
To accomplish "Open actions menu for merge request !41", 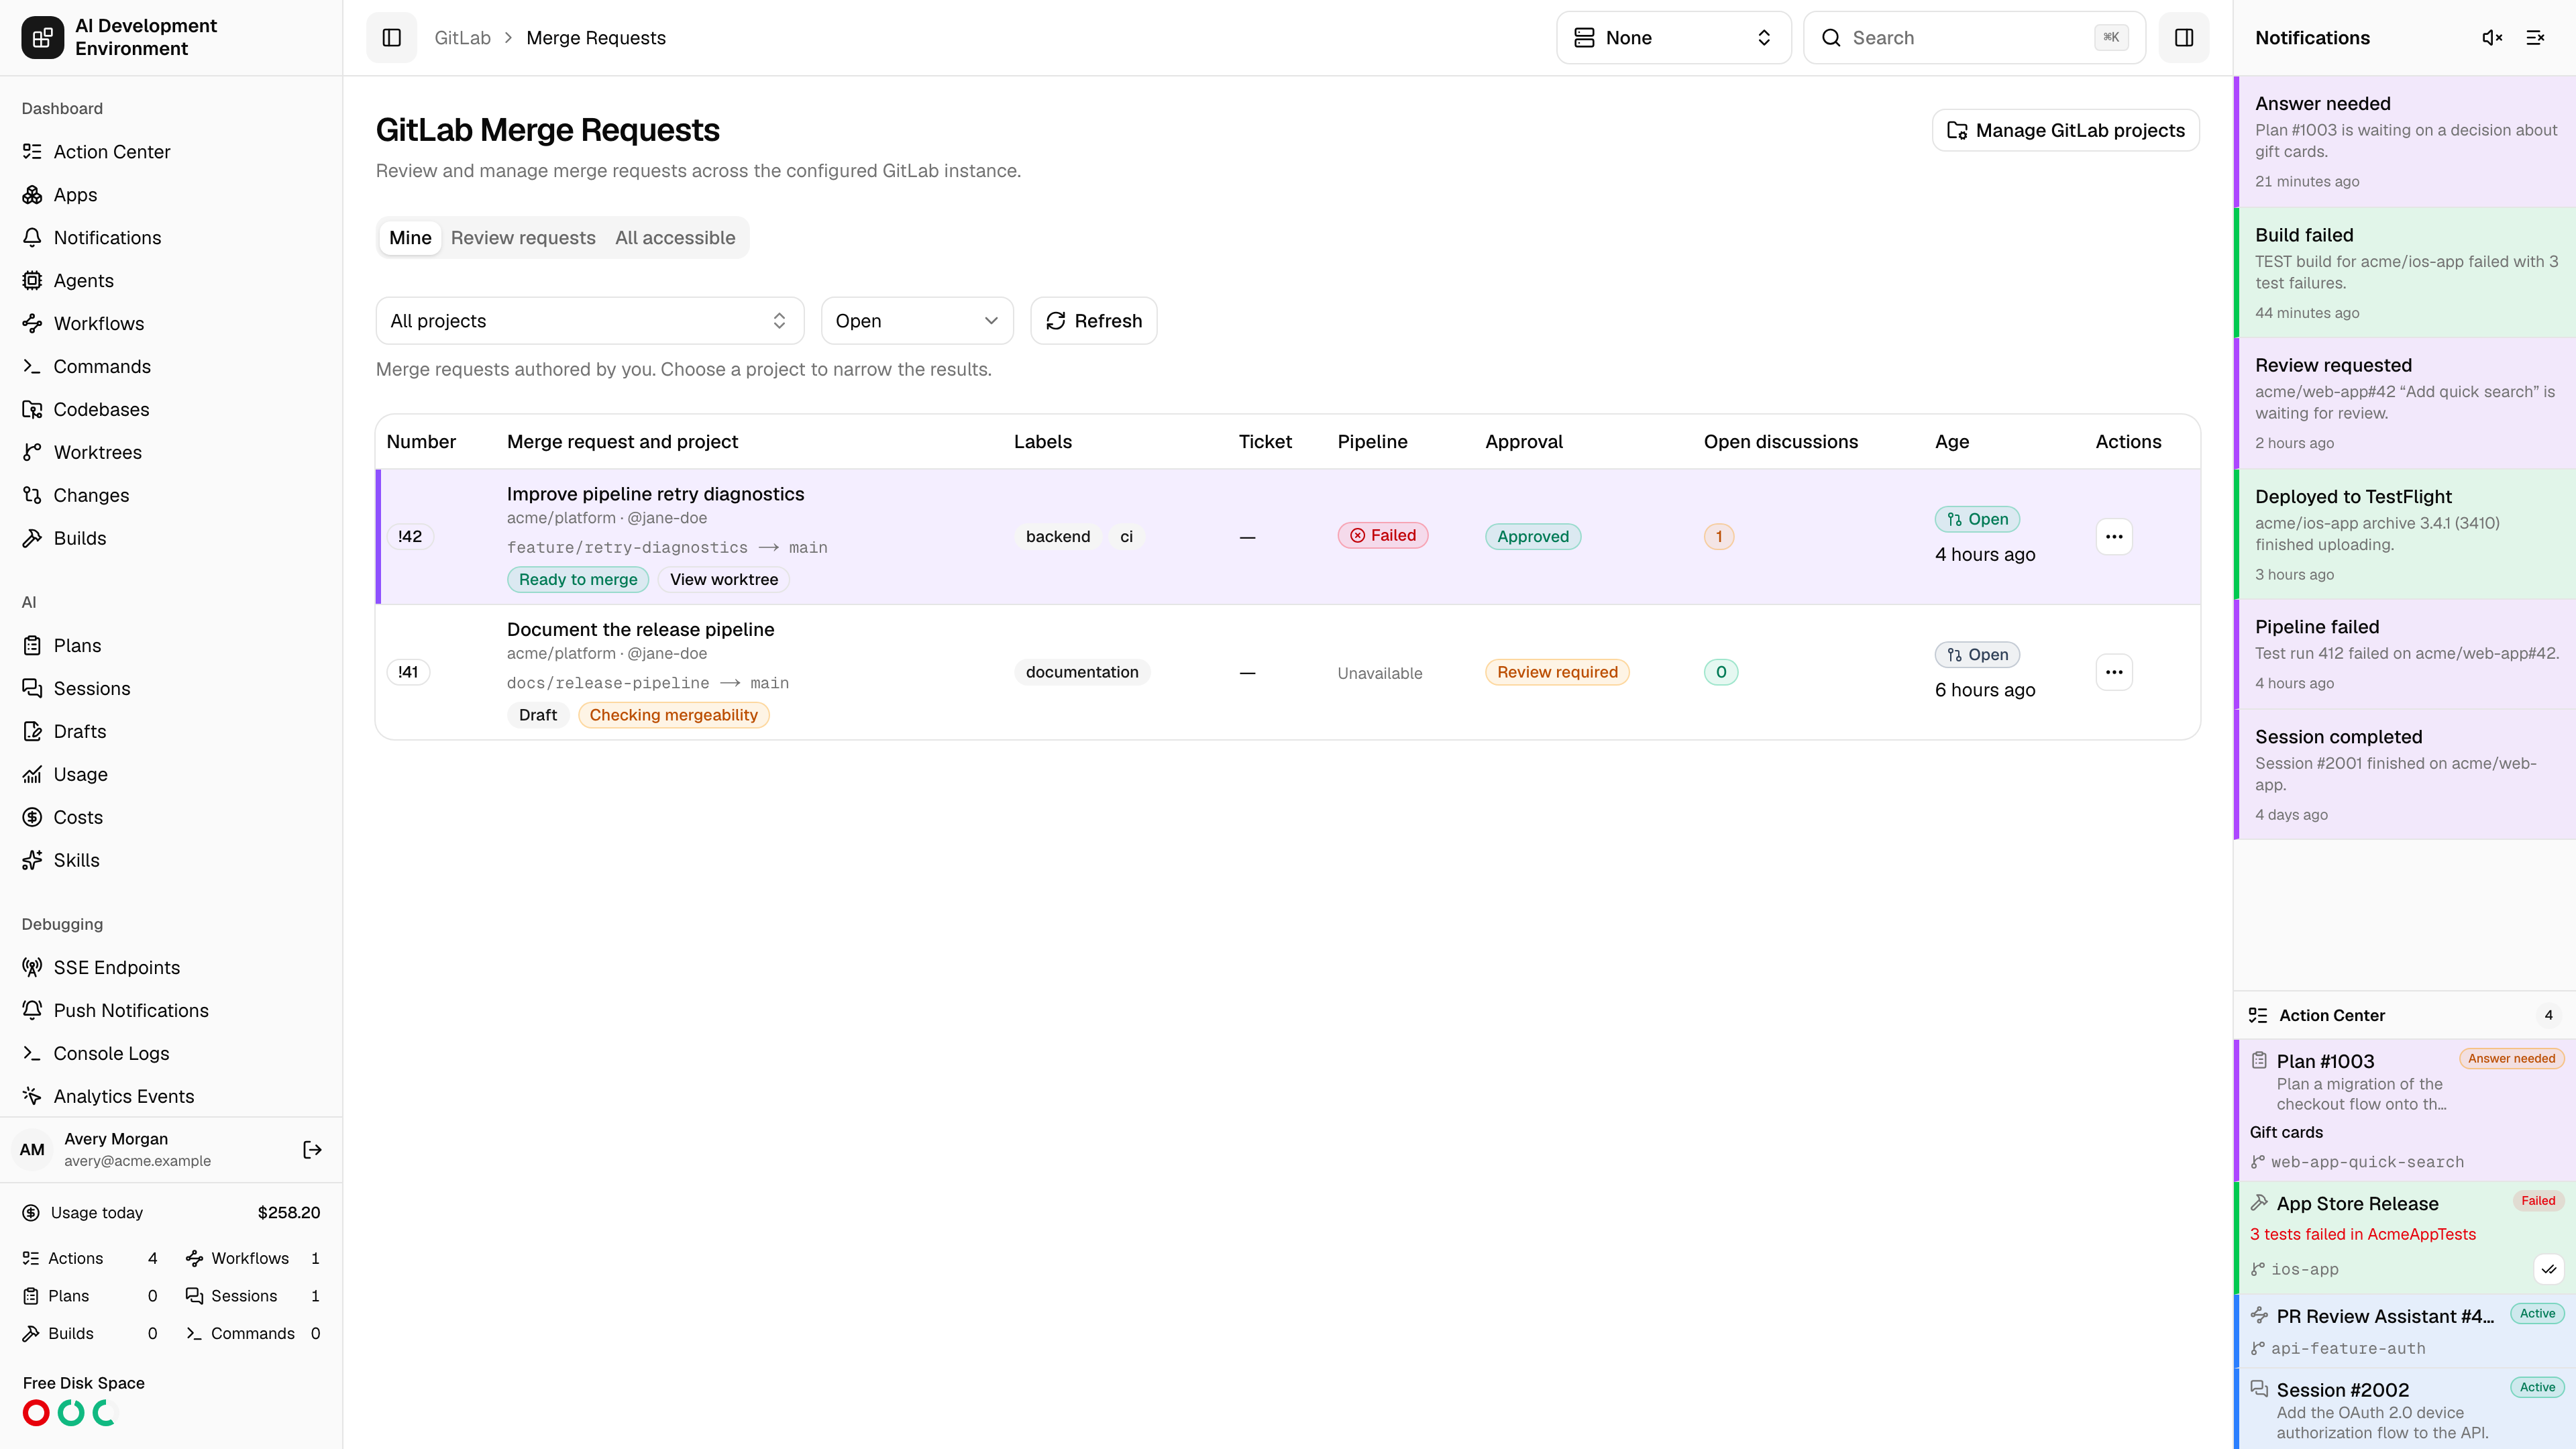I will click(x=2113, y=672).
